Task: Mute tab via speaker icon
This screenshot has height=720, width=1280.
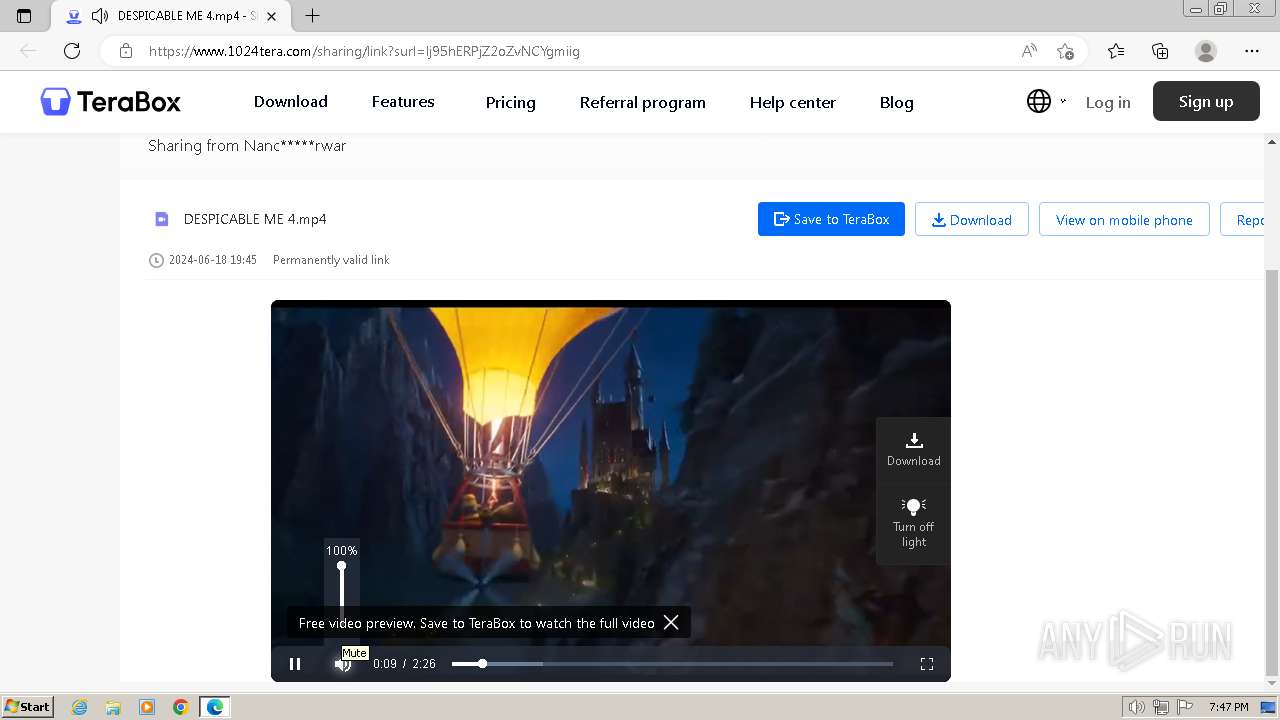Action: pyautogui.click(x=99, y=16)
